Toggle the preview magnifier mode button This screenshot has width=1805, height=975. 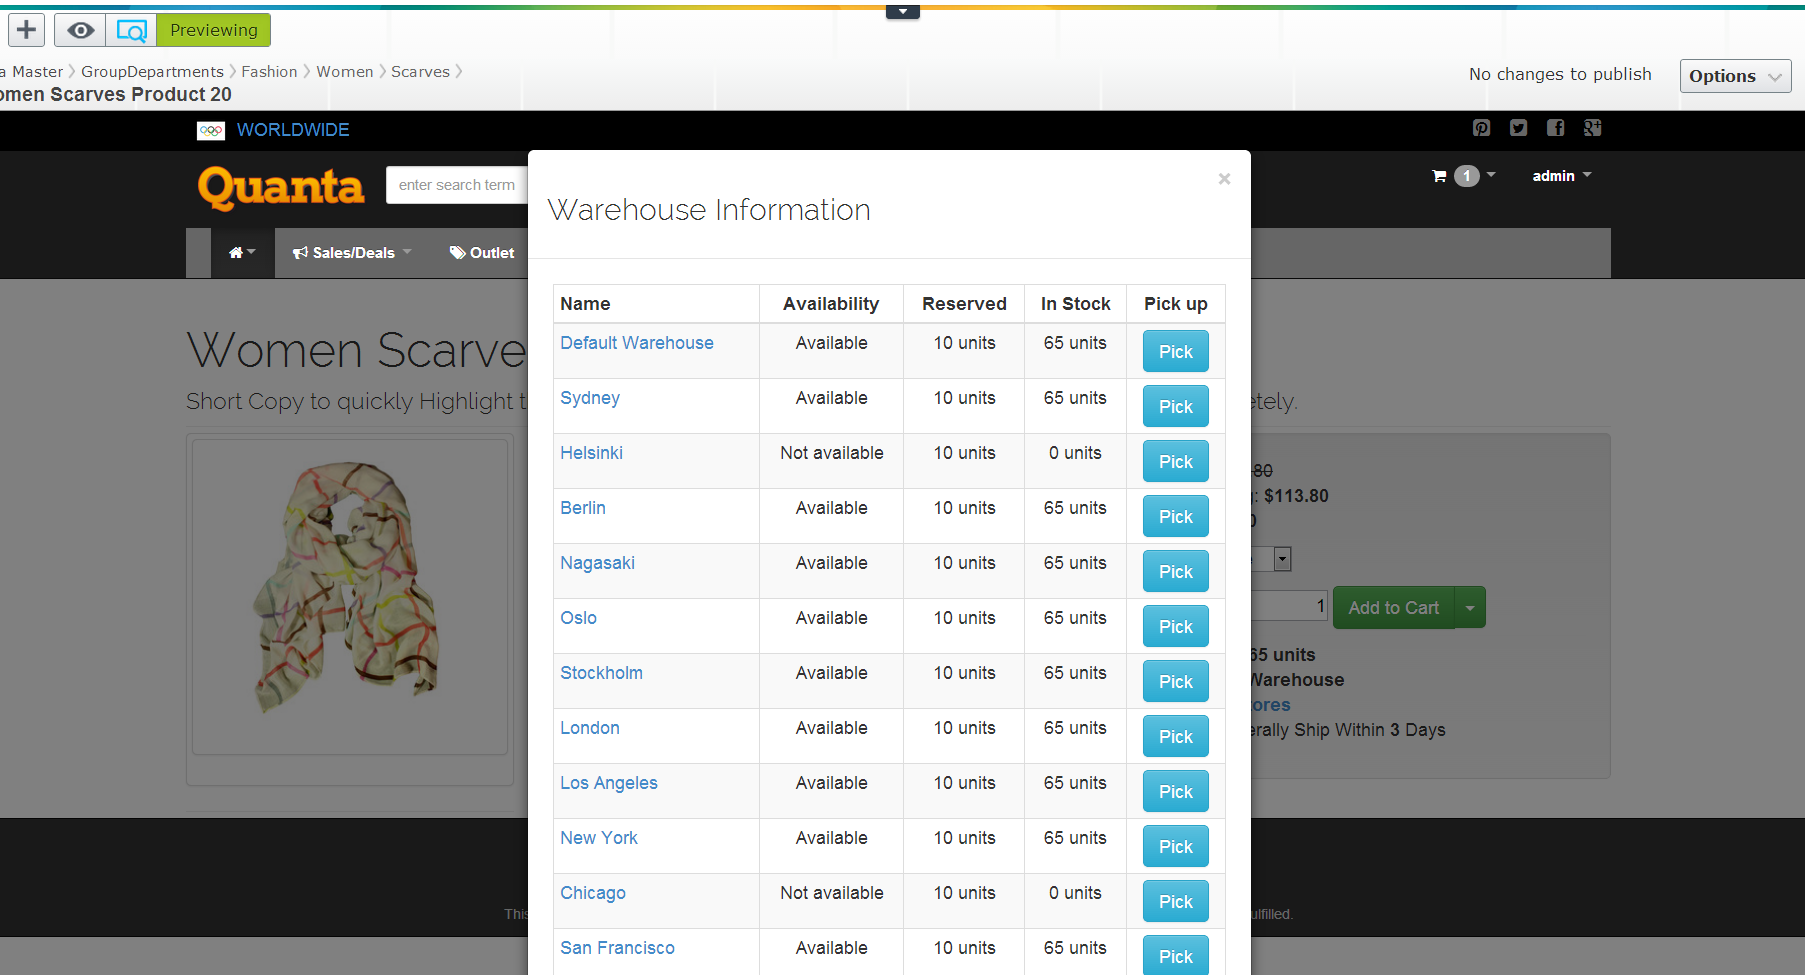tap(131, 30)
